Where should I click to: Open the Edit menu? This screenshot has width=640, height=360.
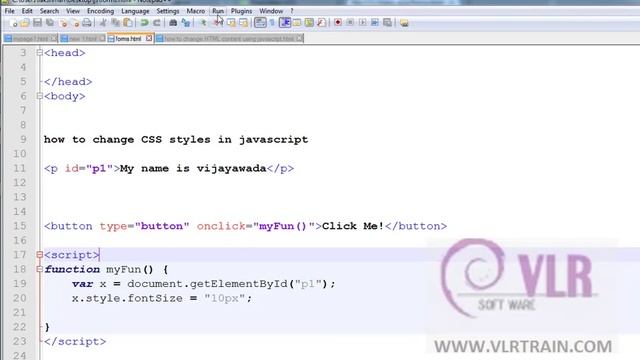point(27,11)
